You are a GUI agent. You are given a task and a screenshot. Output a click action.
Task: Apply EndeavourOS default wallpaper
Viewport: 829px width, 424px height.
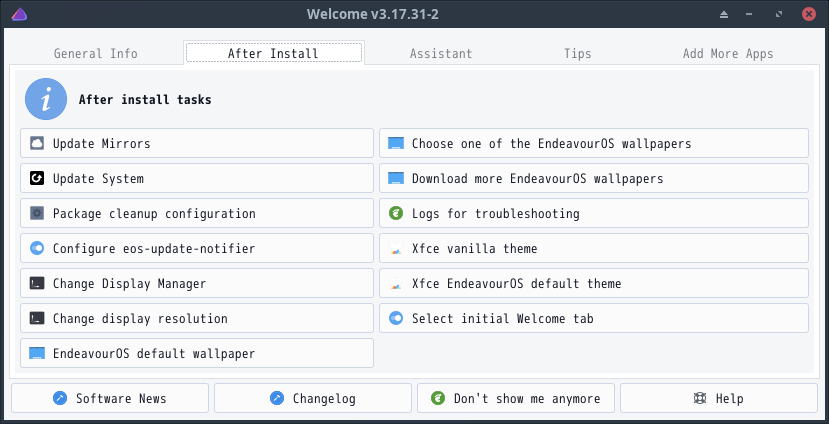(197, 353)
